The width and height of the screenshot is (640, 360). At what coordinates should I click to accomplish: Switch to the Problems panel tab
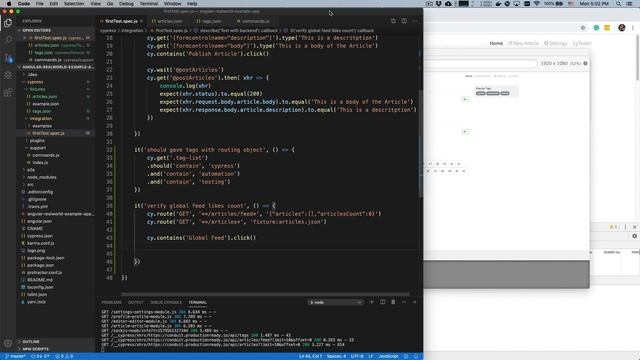pos(111,302)
